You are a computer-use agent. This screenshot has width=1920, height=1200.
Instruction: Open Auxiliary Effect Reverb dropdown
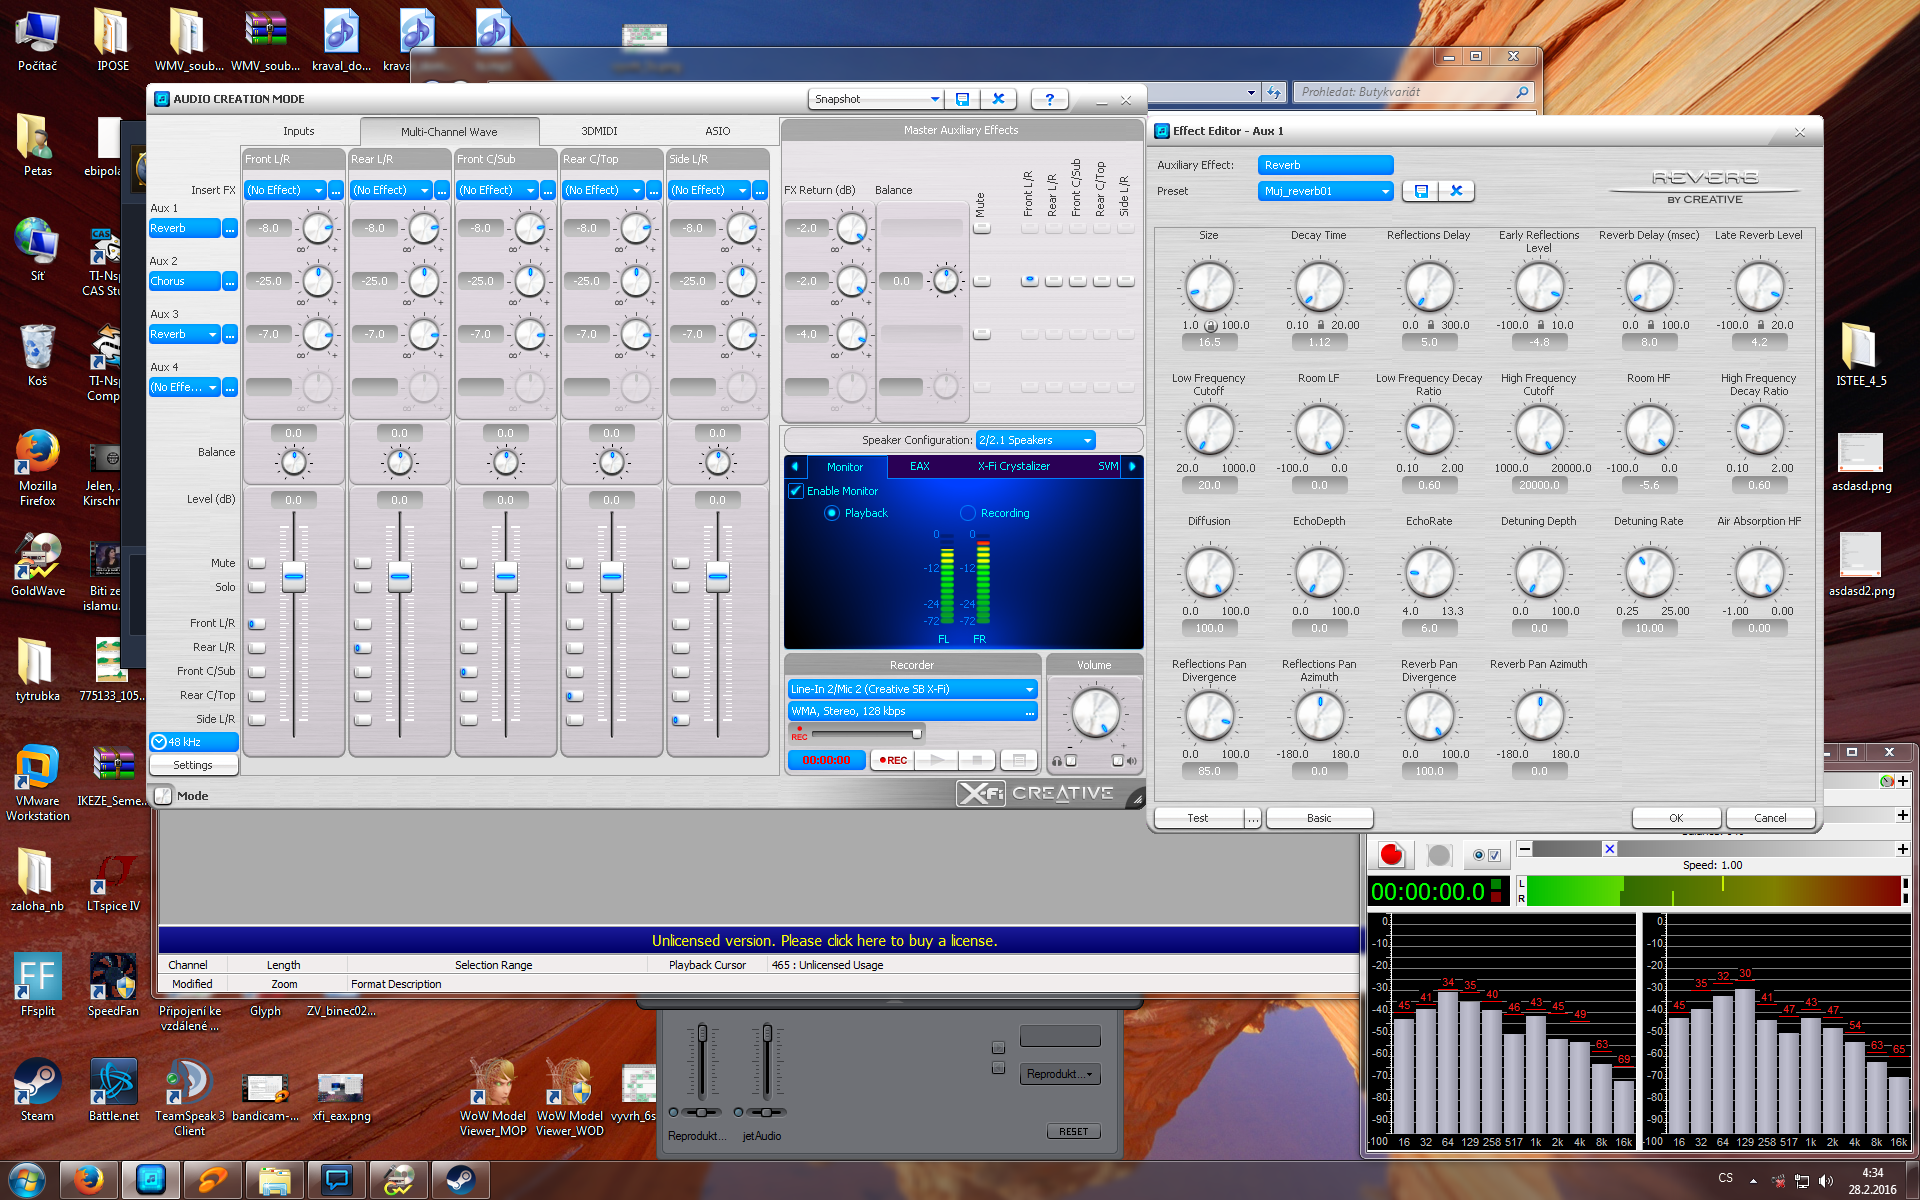click(1325, 165)
